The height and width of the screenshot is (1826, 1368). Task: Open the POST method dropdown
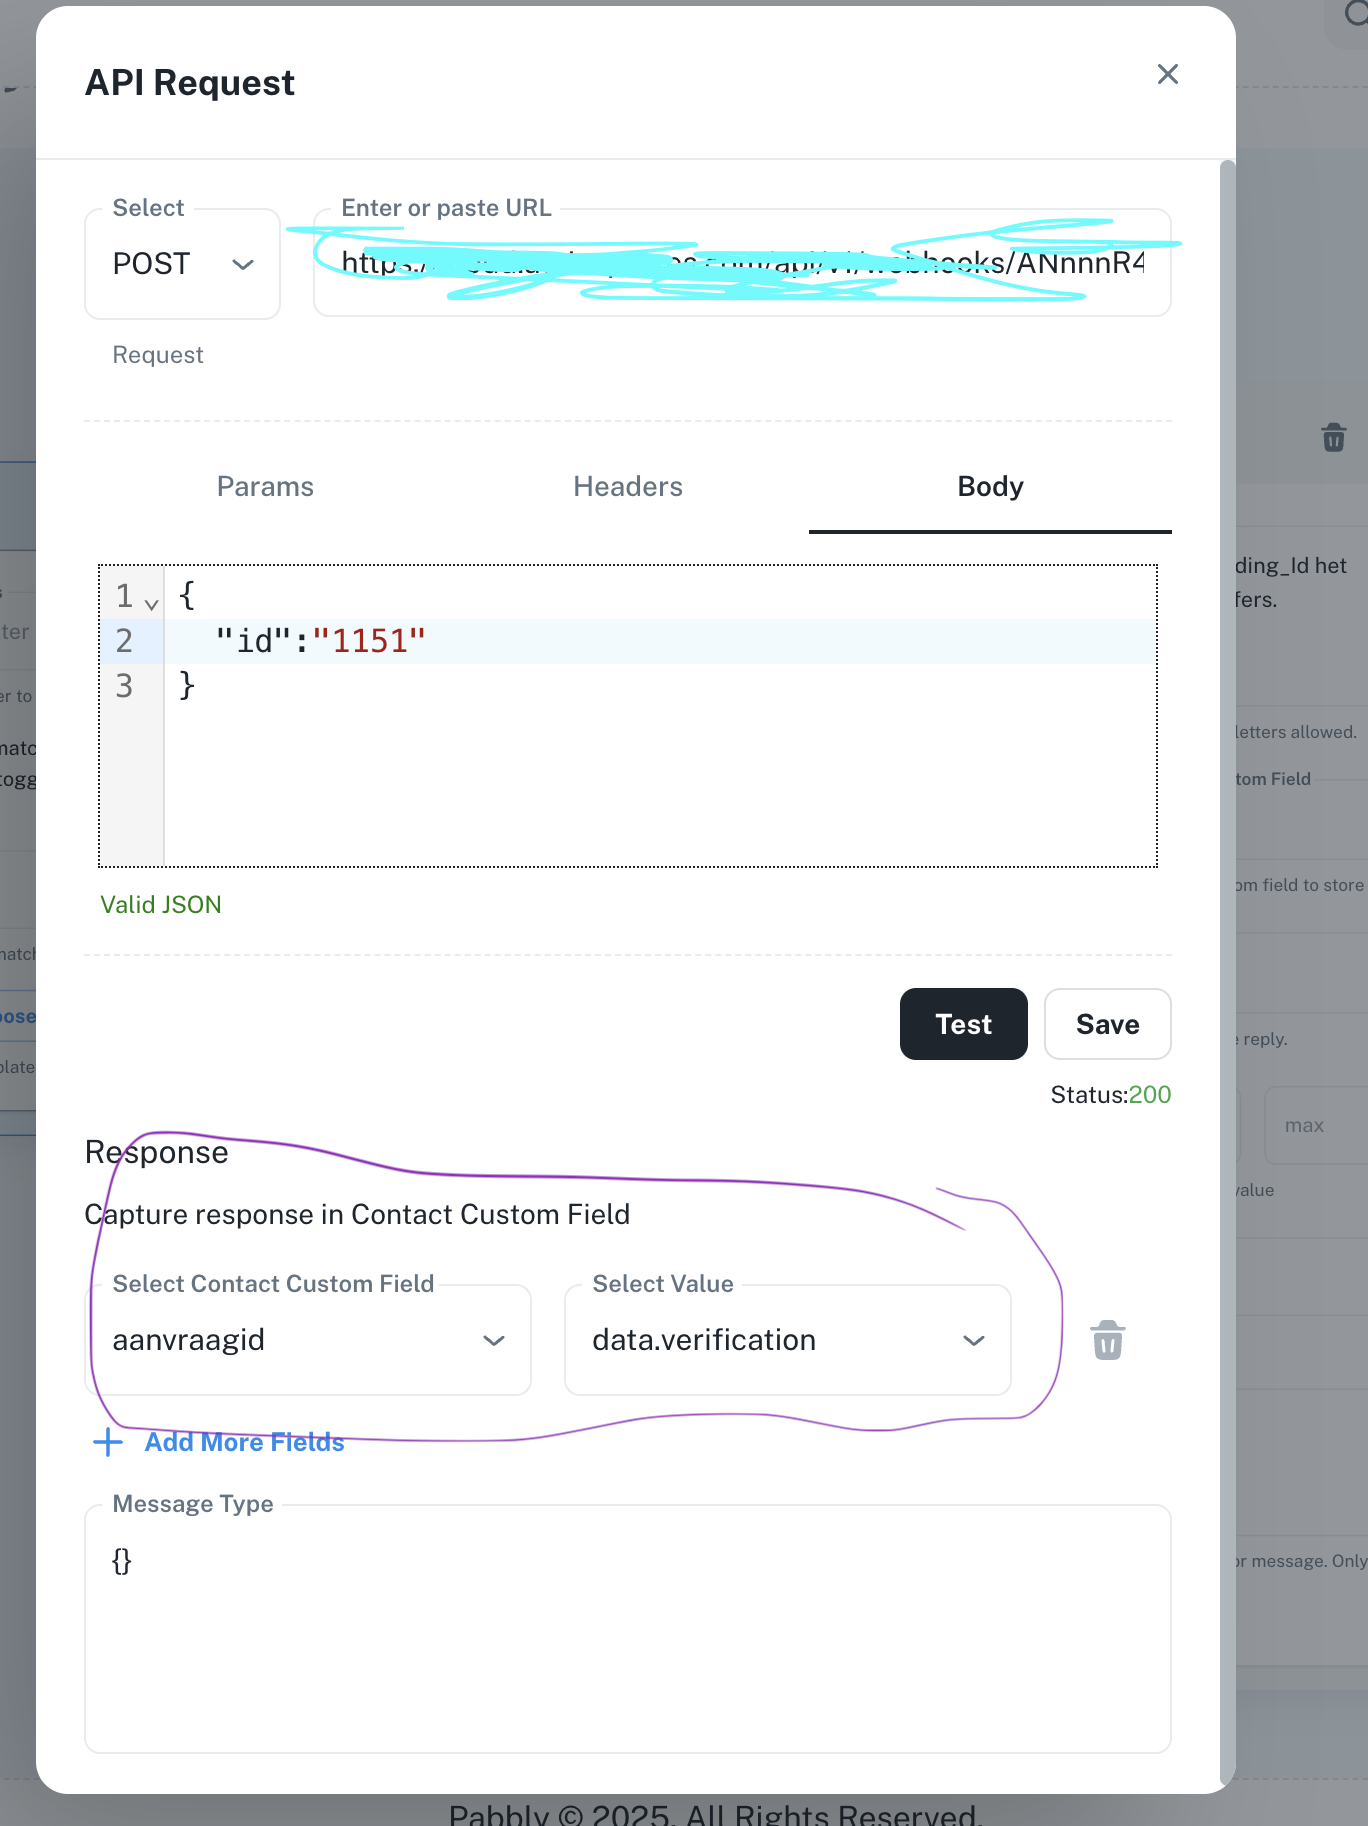(x=182, y=264)
